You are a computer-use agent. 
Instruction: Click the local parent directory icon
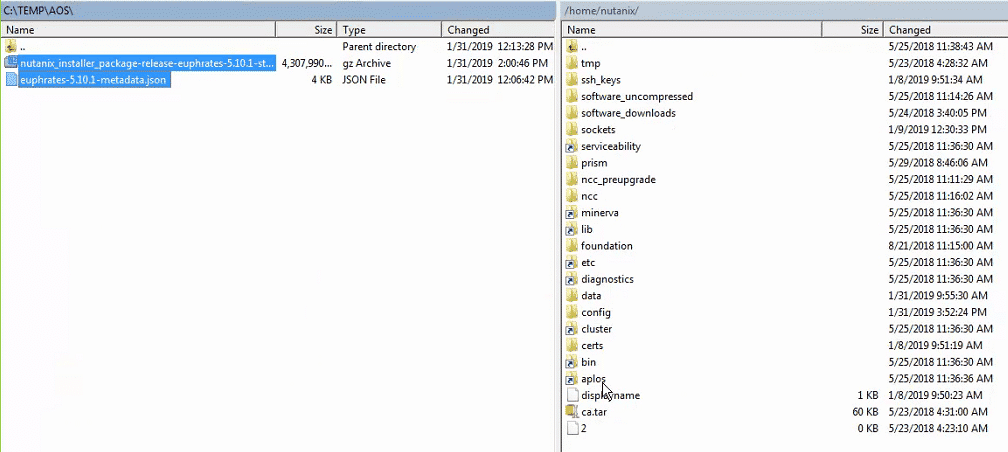pos(11,47)
